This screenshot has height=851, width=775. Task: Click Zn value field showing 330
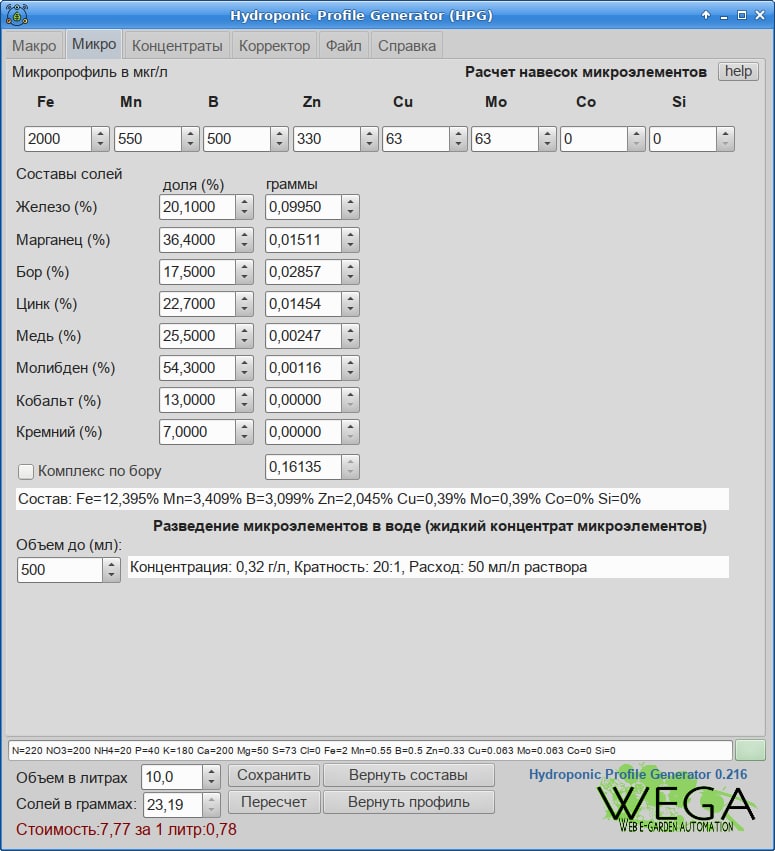(x=327, y=139)
